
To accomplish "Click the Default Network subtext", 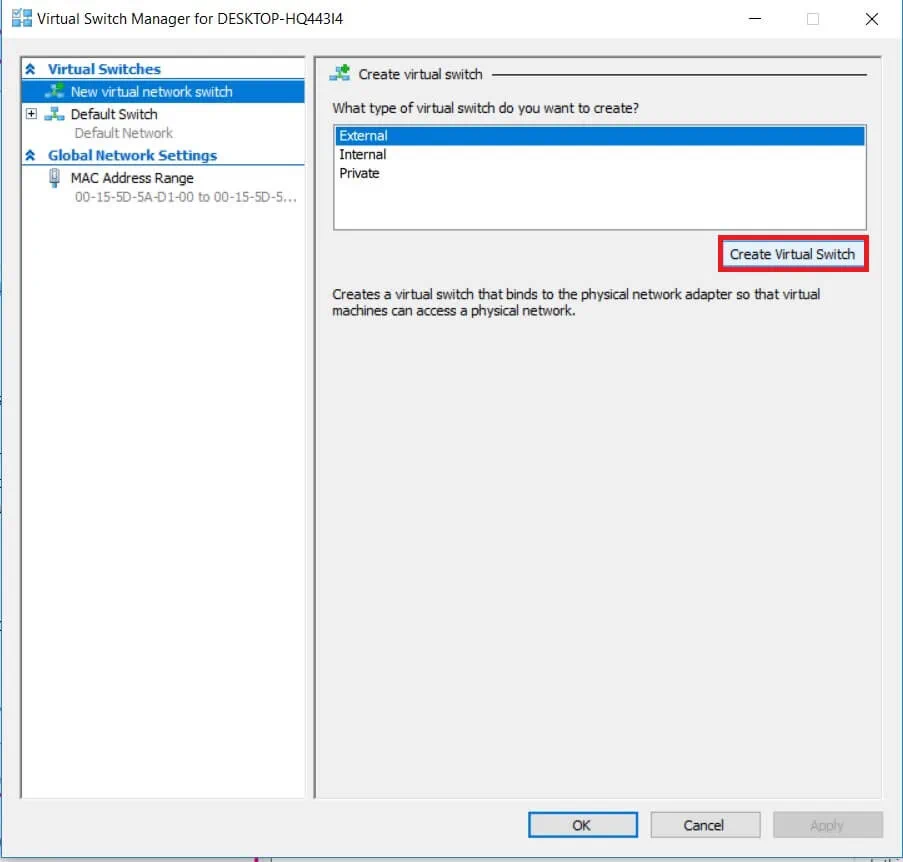I will click(123, 133).
